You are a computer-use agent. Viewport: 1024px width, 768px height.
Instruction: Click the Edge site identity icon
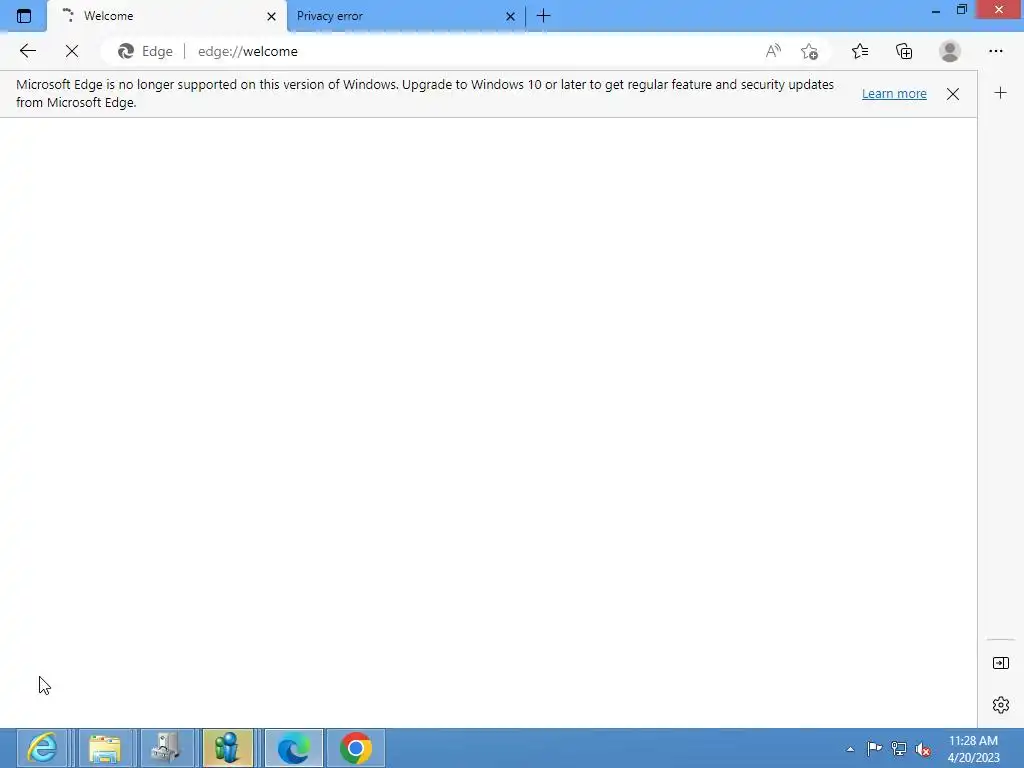[145, 51]
